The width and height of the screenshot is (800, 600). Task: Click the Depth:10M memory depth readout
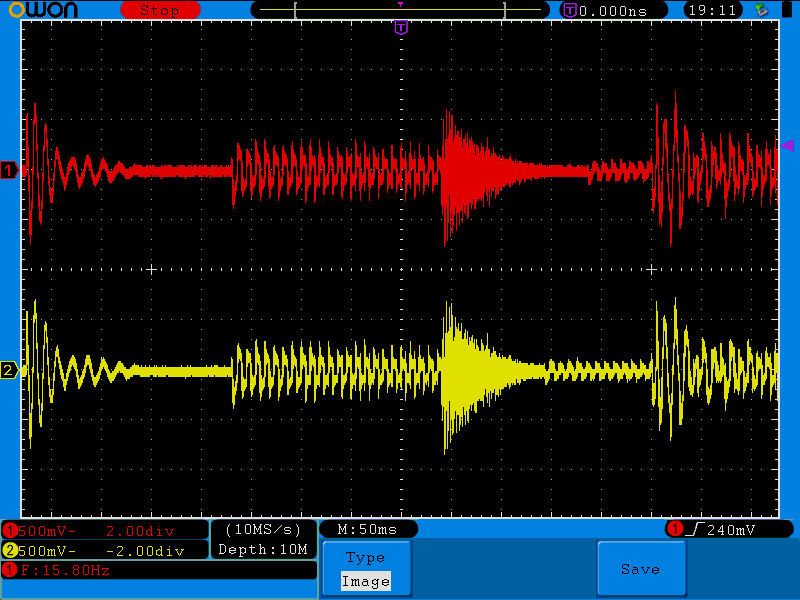pyautogui.click(x=263, y=549)
